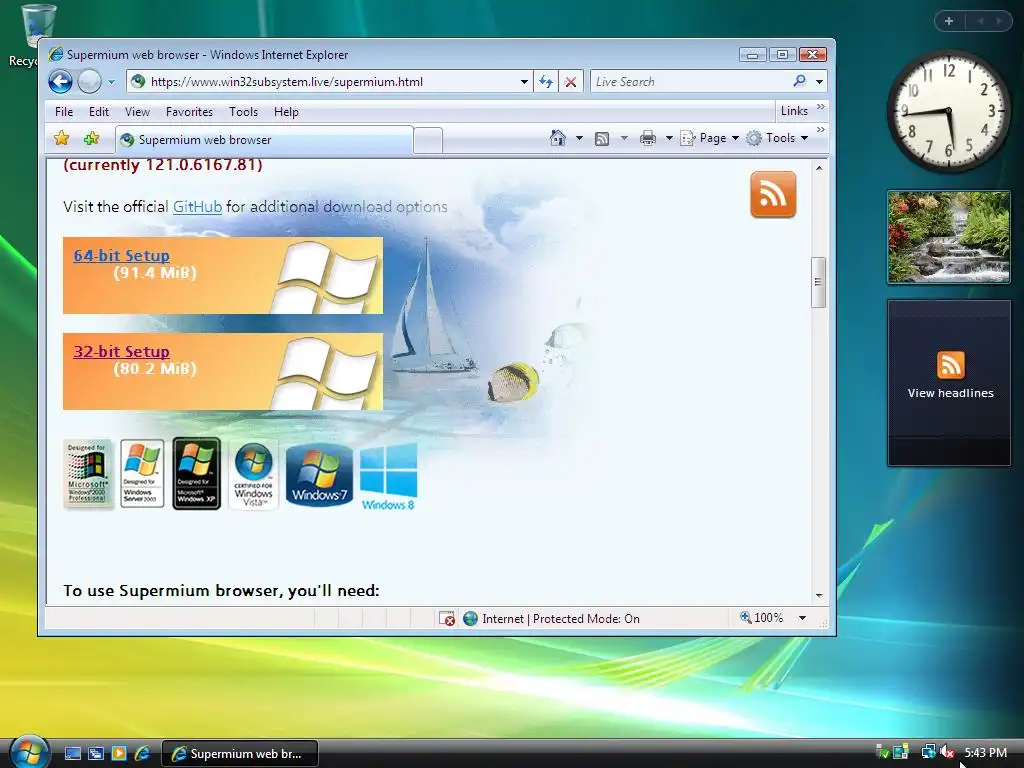
Task: Open the recent pages dropdown arrow
Action: tap(112, 82)
